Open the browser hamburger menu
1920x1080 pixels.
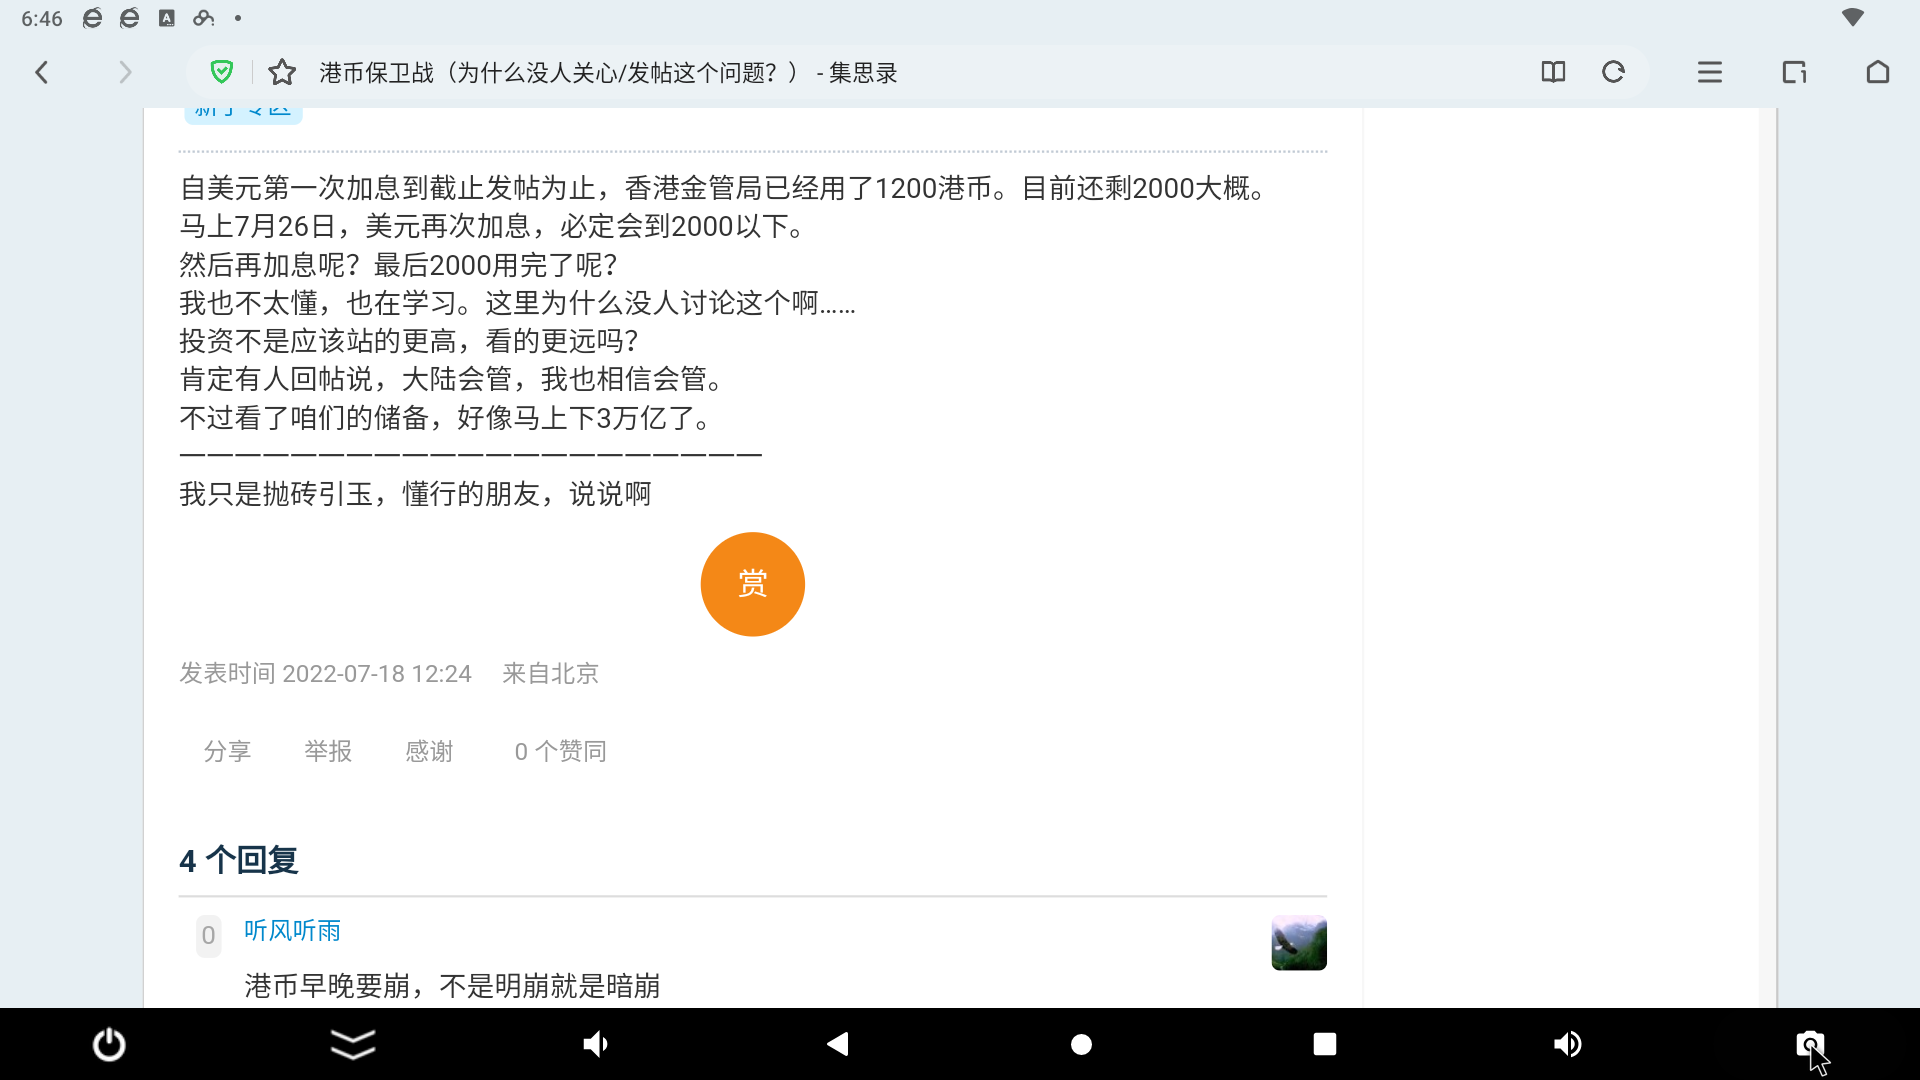tap(1709, 72)
